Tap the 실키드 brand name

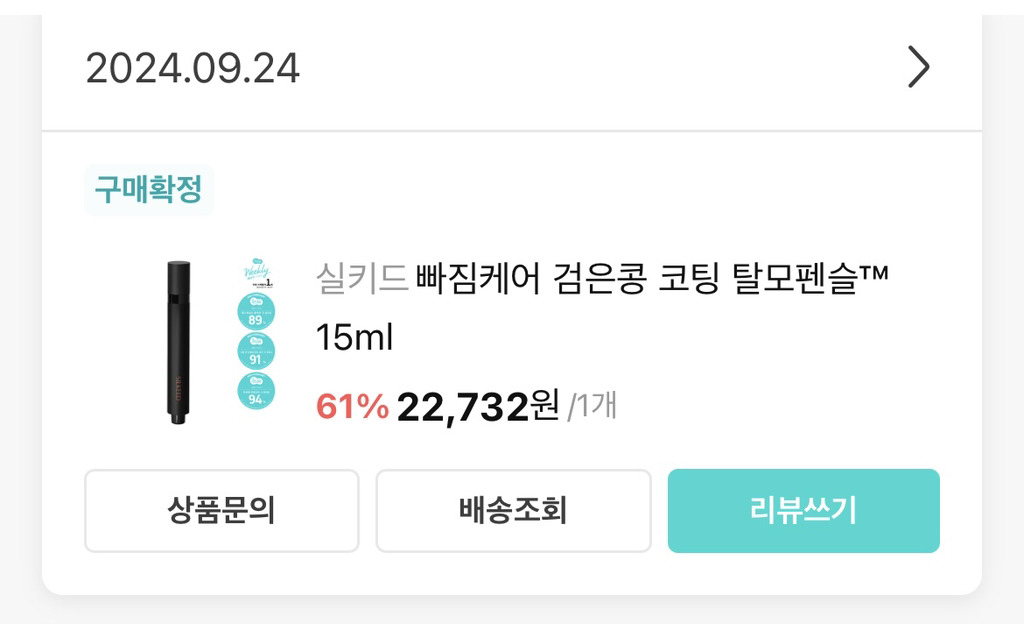point(362,278)
